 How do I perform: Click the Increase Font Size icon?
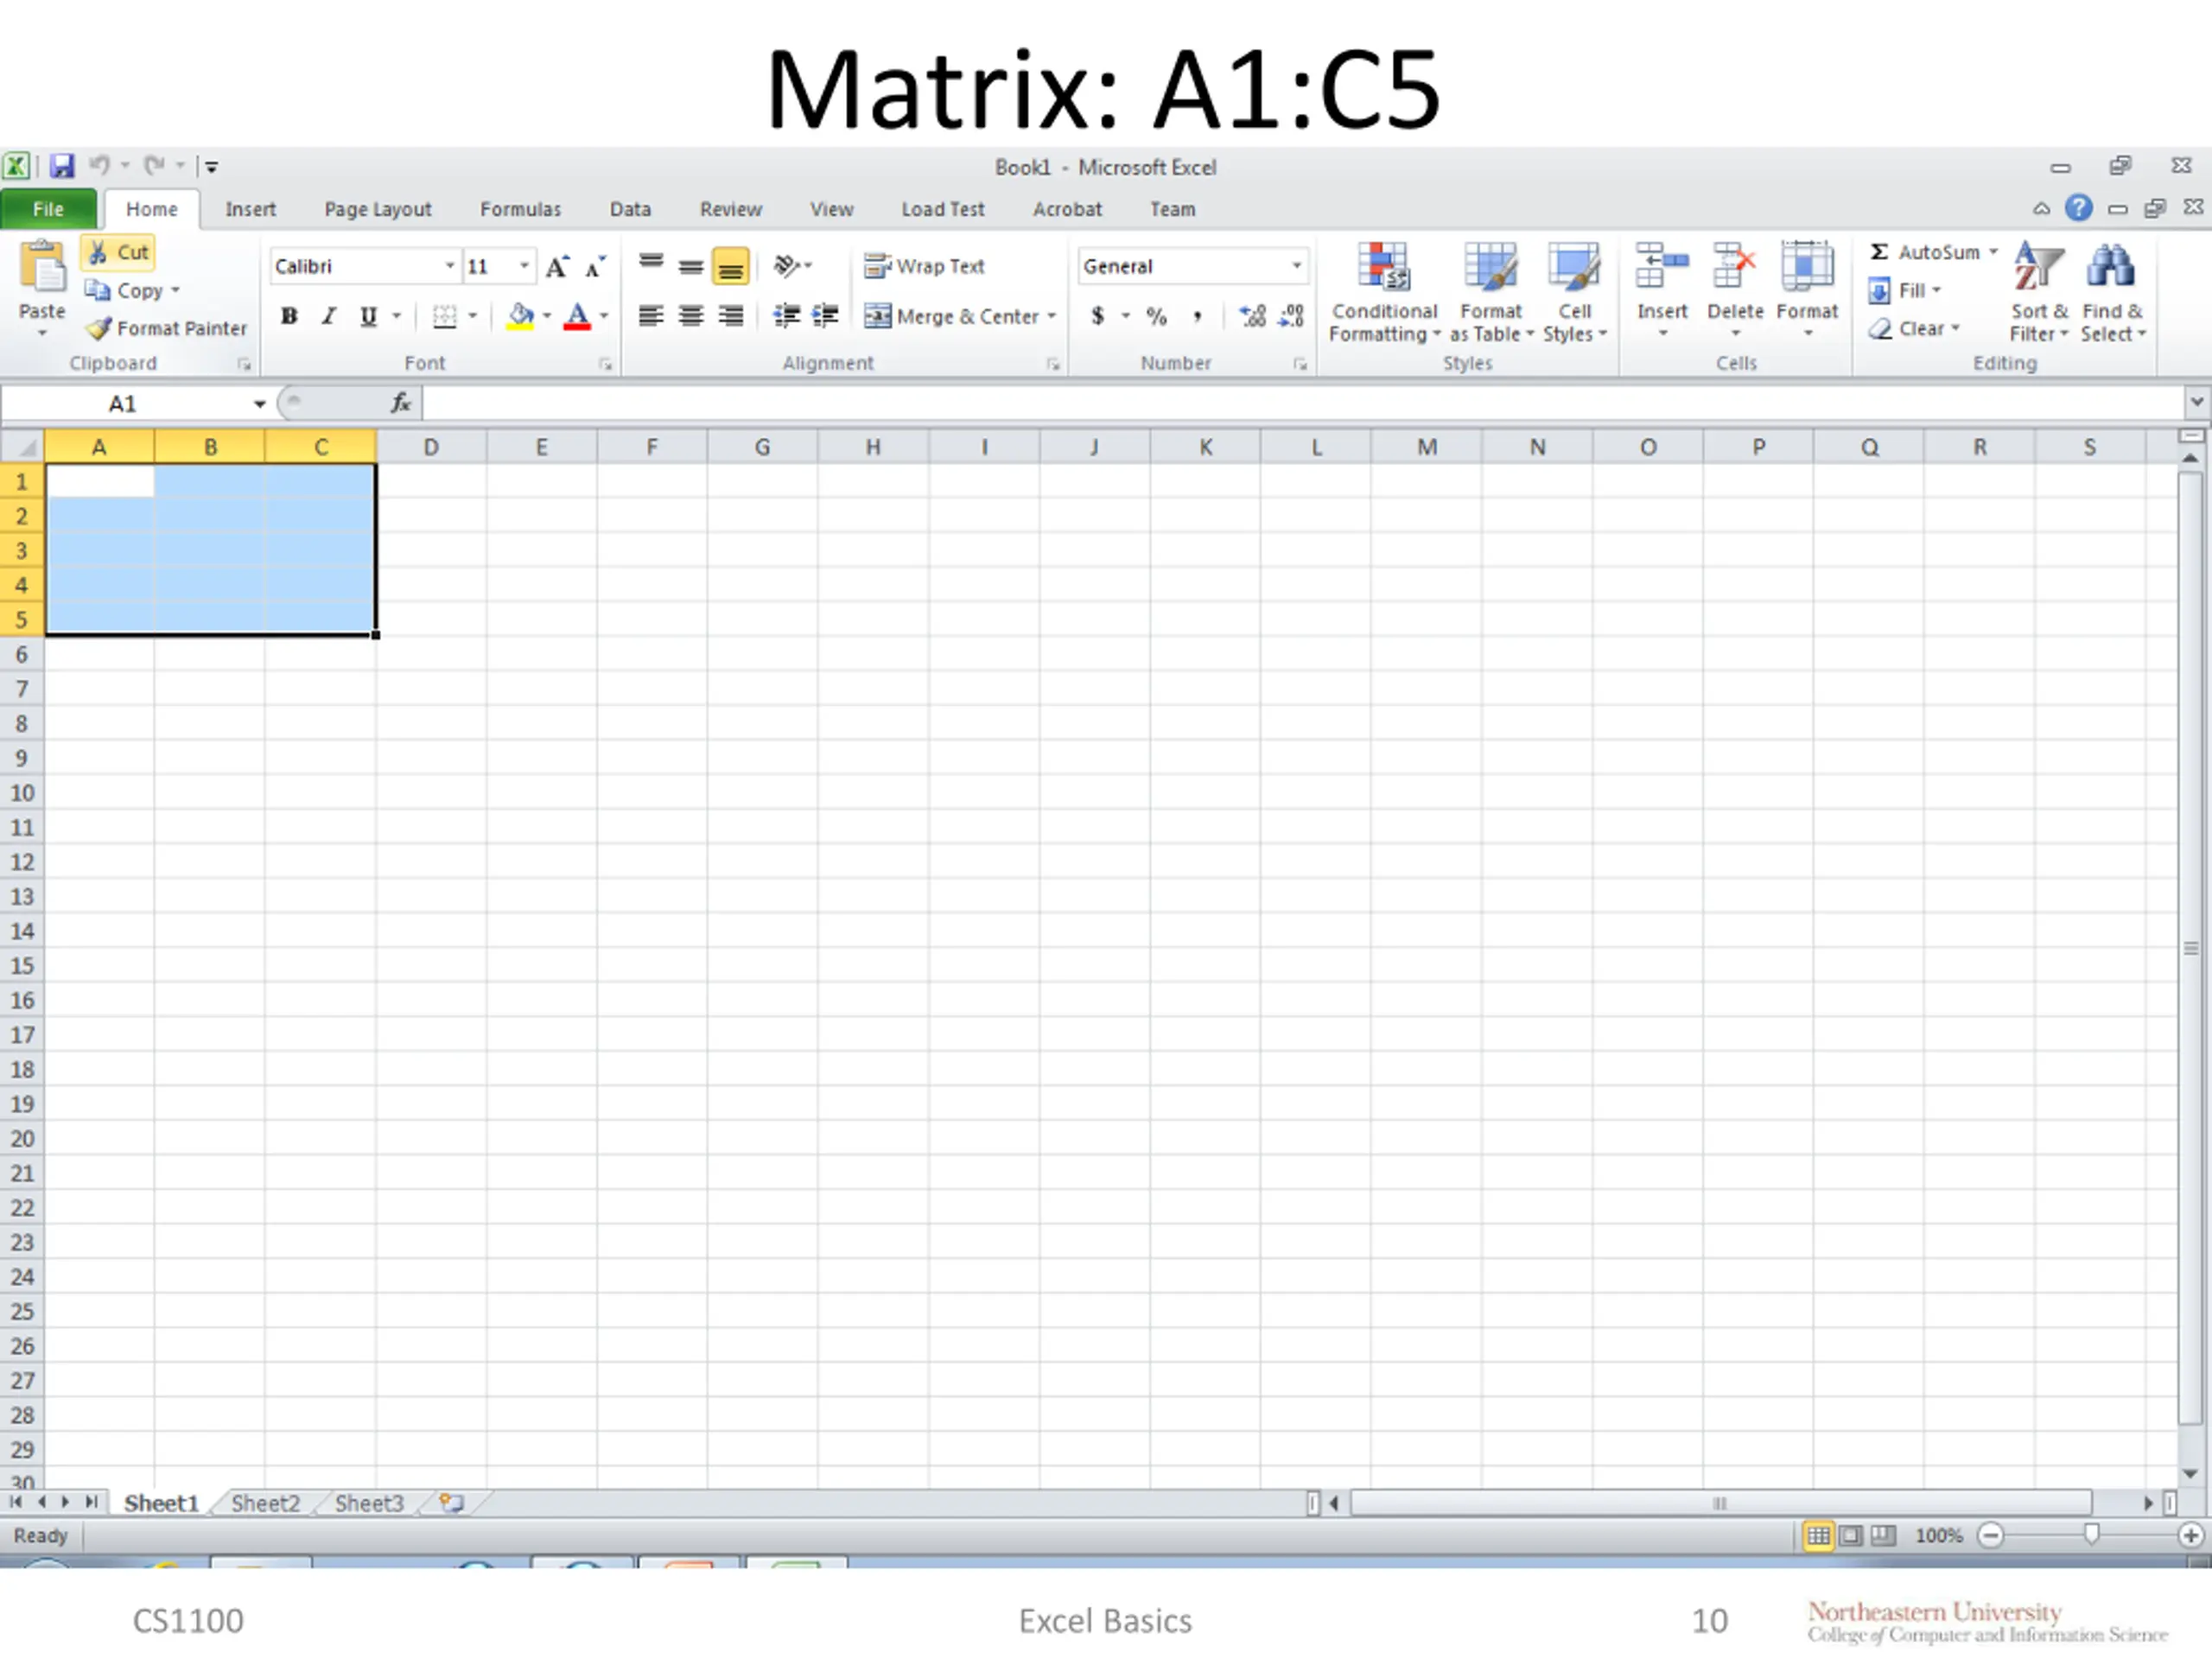point(557,266)
